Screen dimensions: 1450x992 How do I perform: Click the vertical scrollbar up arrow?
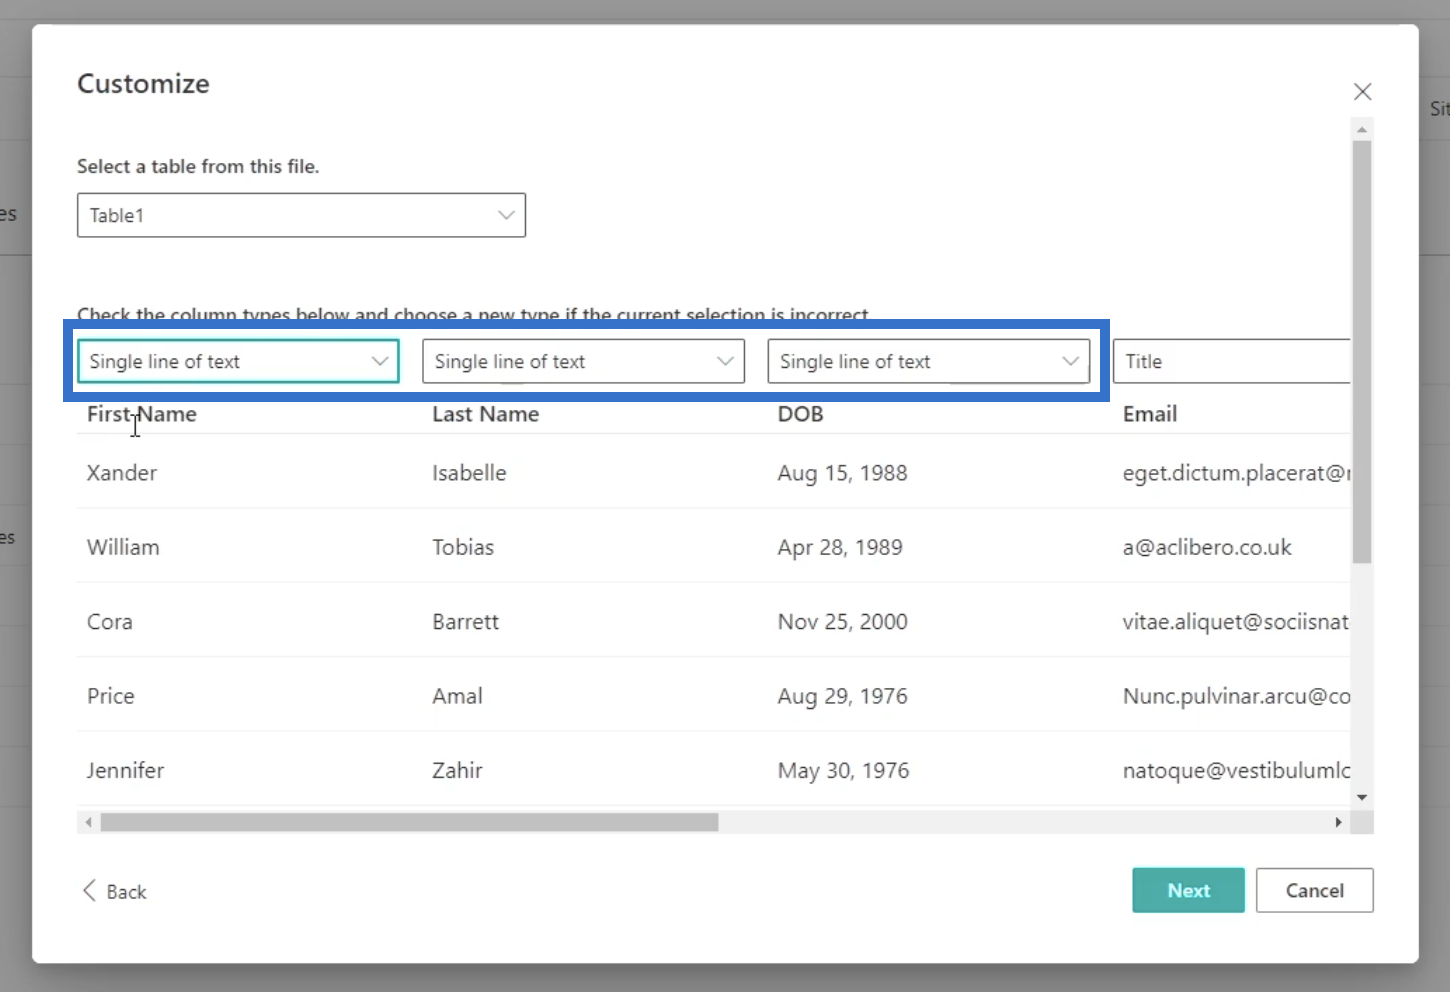[1362, 130]
